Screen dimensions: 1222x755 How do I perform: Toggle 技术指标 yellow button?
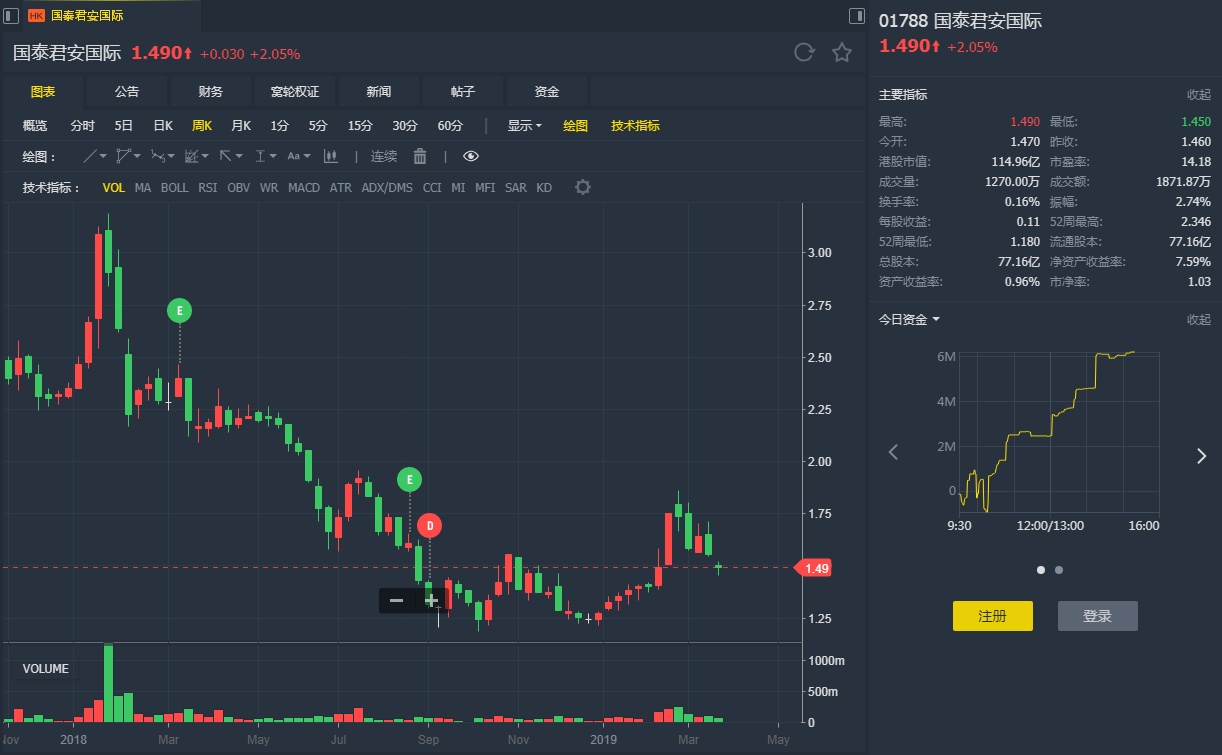635,126
